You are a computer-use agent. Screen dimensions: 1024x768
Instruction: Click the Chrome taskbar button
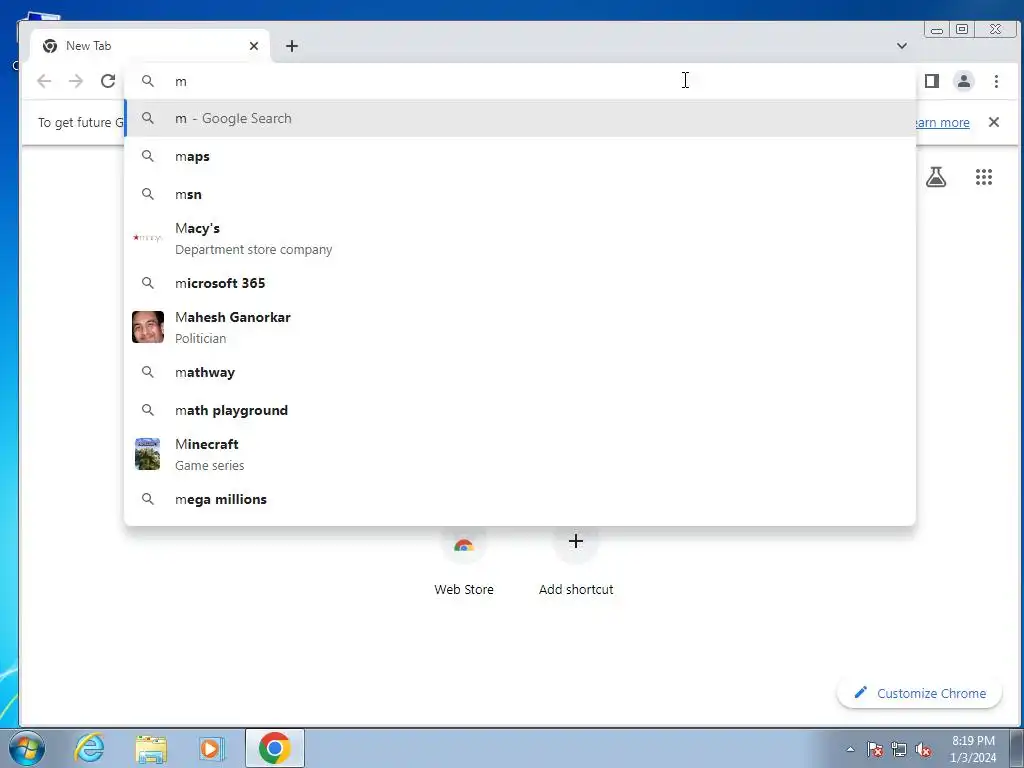click(x=275, y=748)
